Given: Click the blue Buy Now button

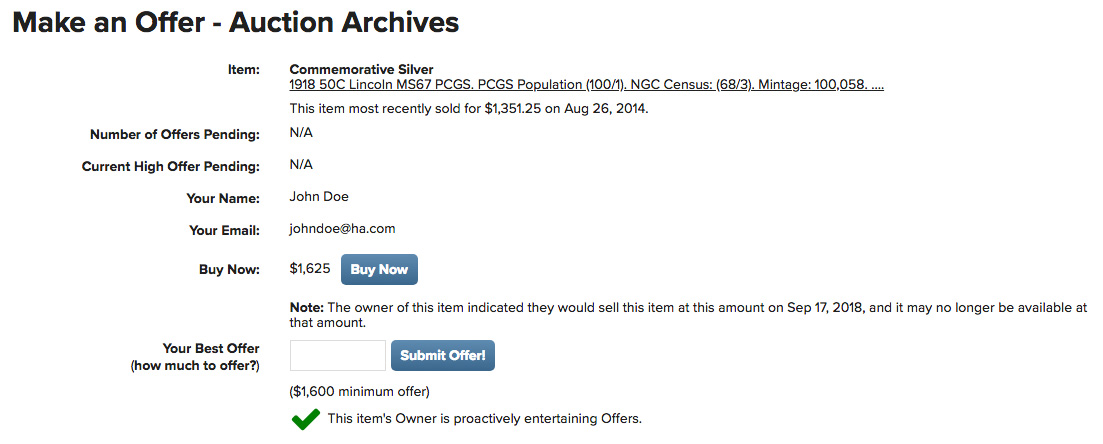Looking at the screenshot, I should click(x=379, y=269).
